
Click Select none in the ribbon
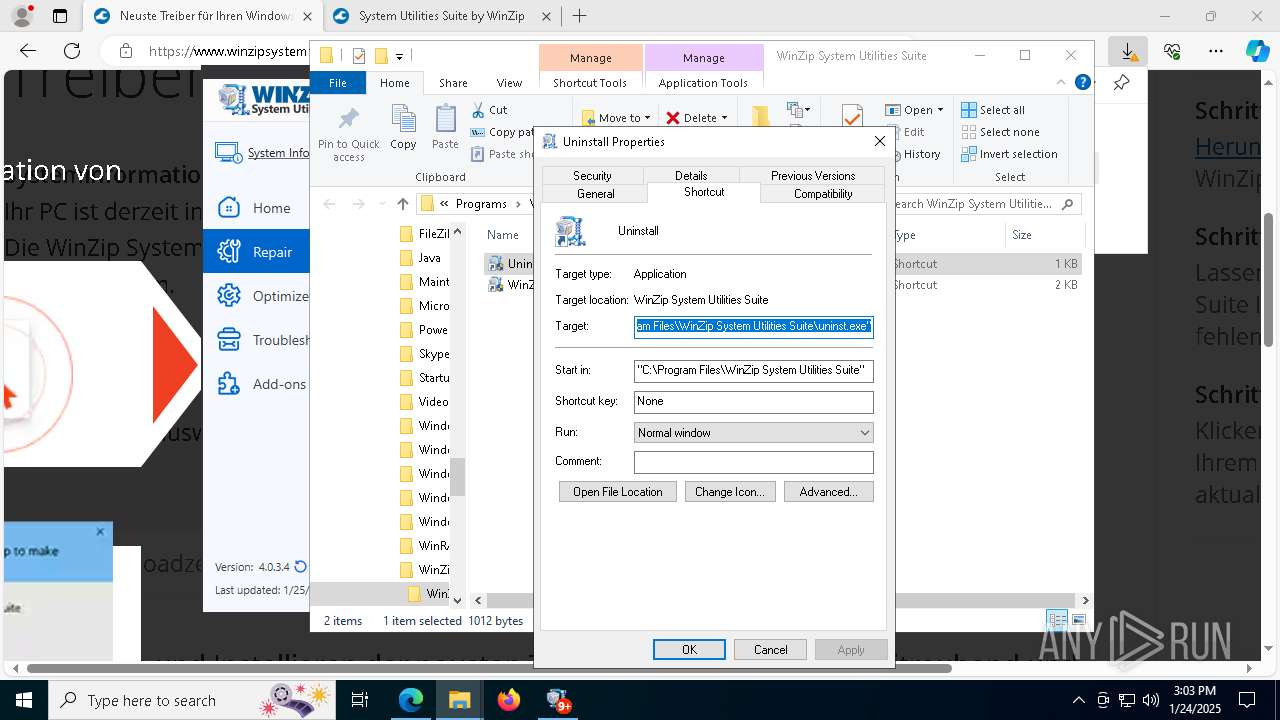[x=1000, y=132]
